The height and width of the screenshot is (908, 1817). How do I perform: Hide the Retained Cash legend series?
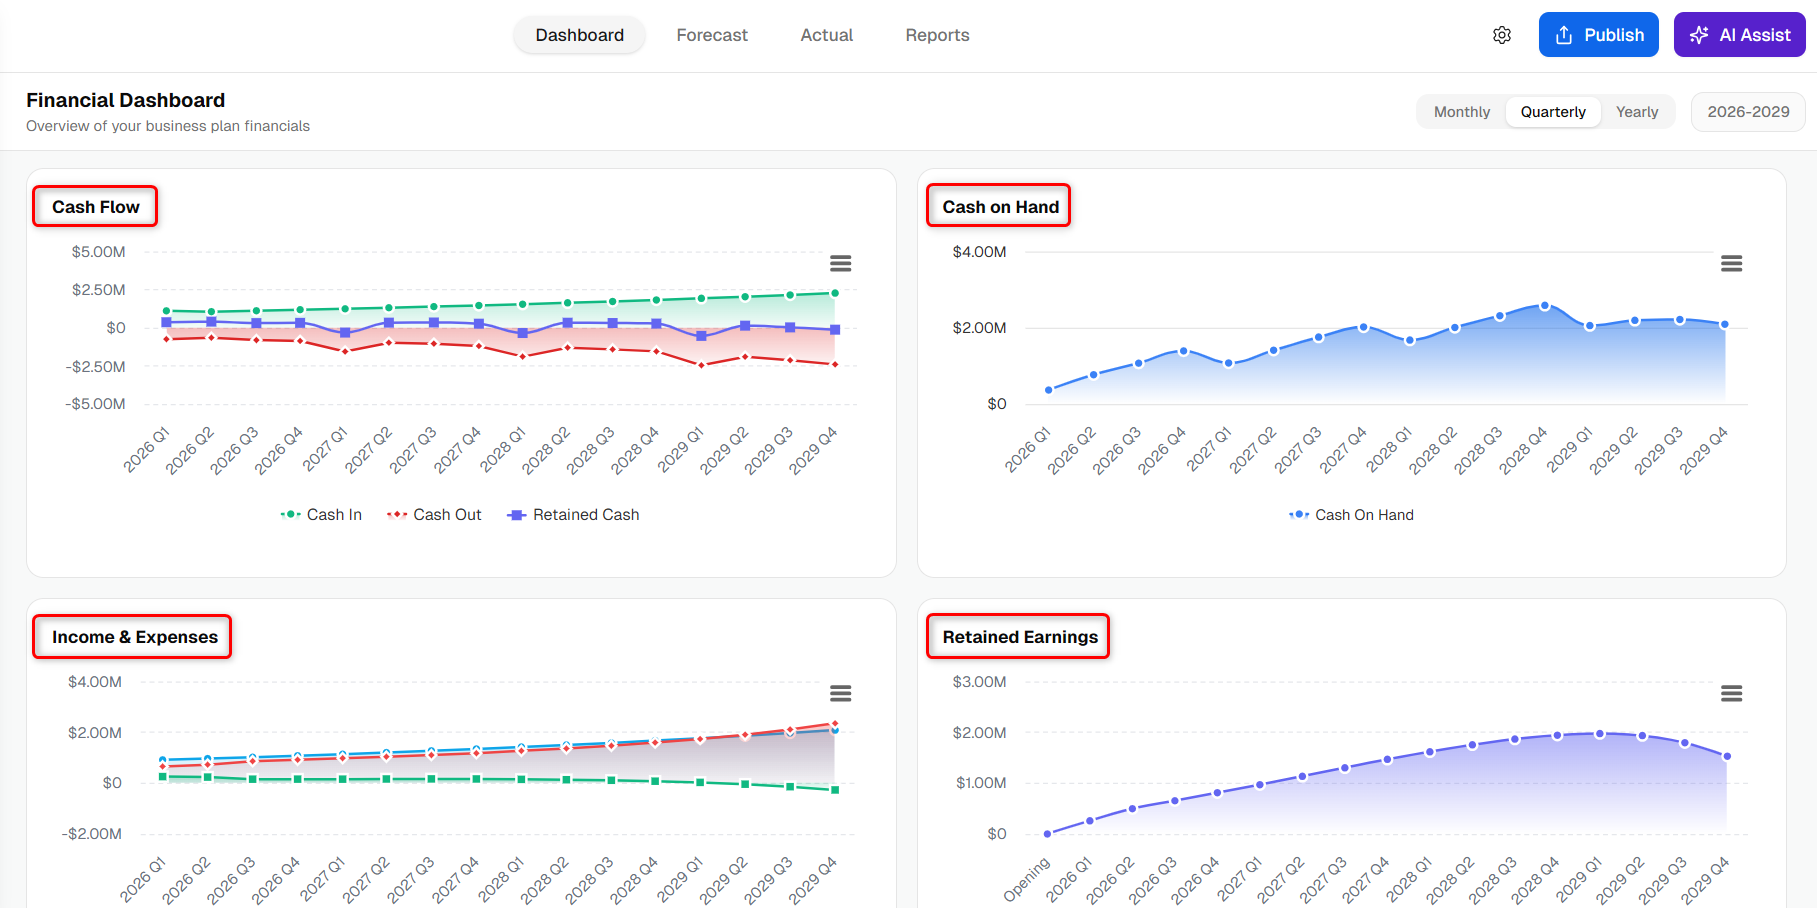pyautogui.click(x=573, y=515)
